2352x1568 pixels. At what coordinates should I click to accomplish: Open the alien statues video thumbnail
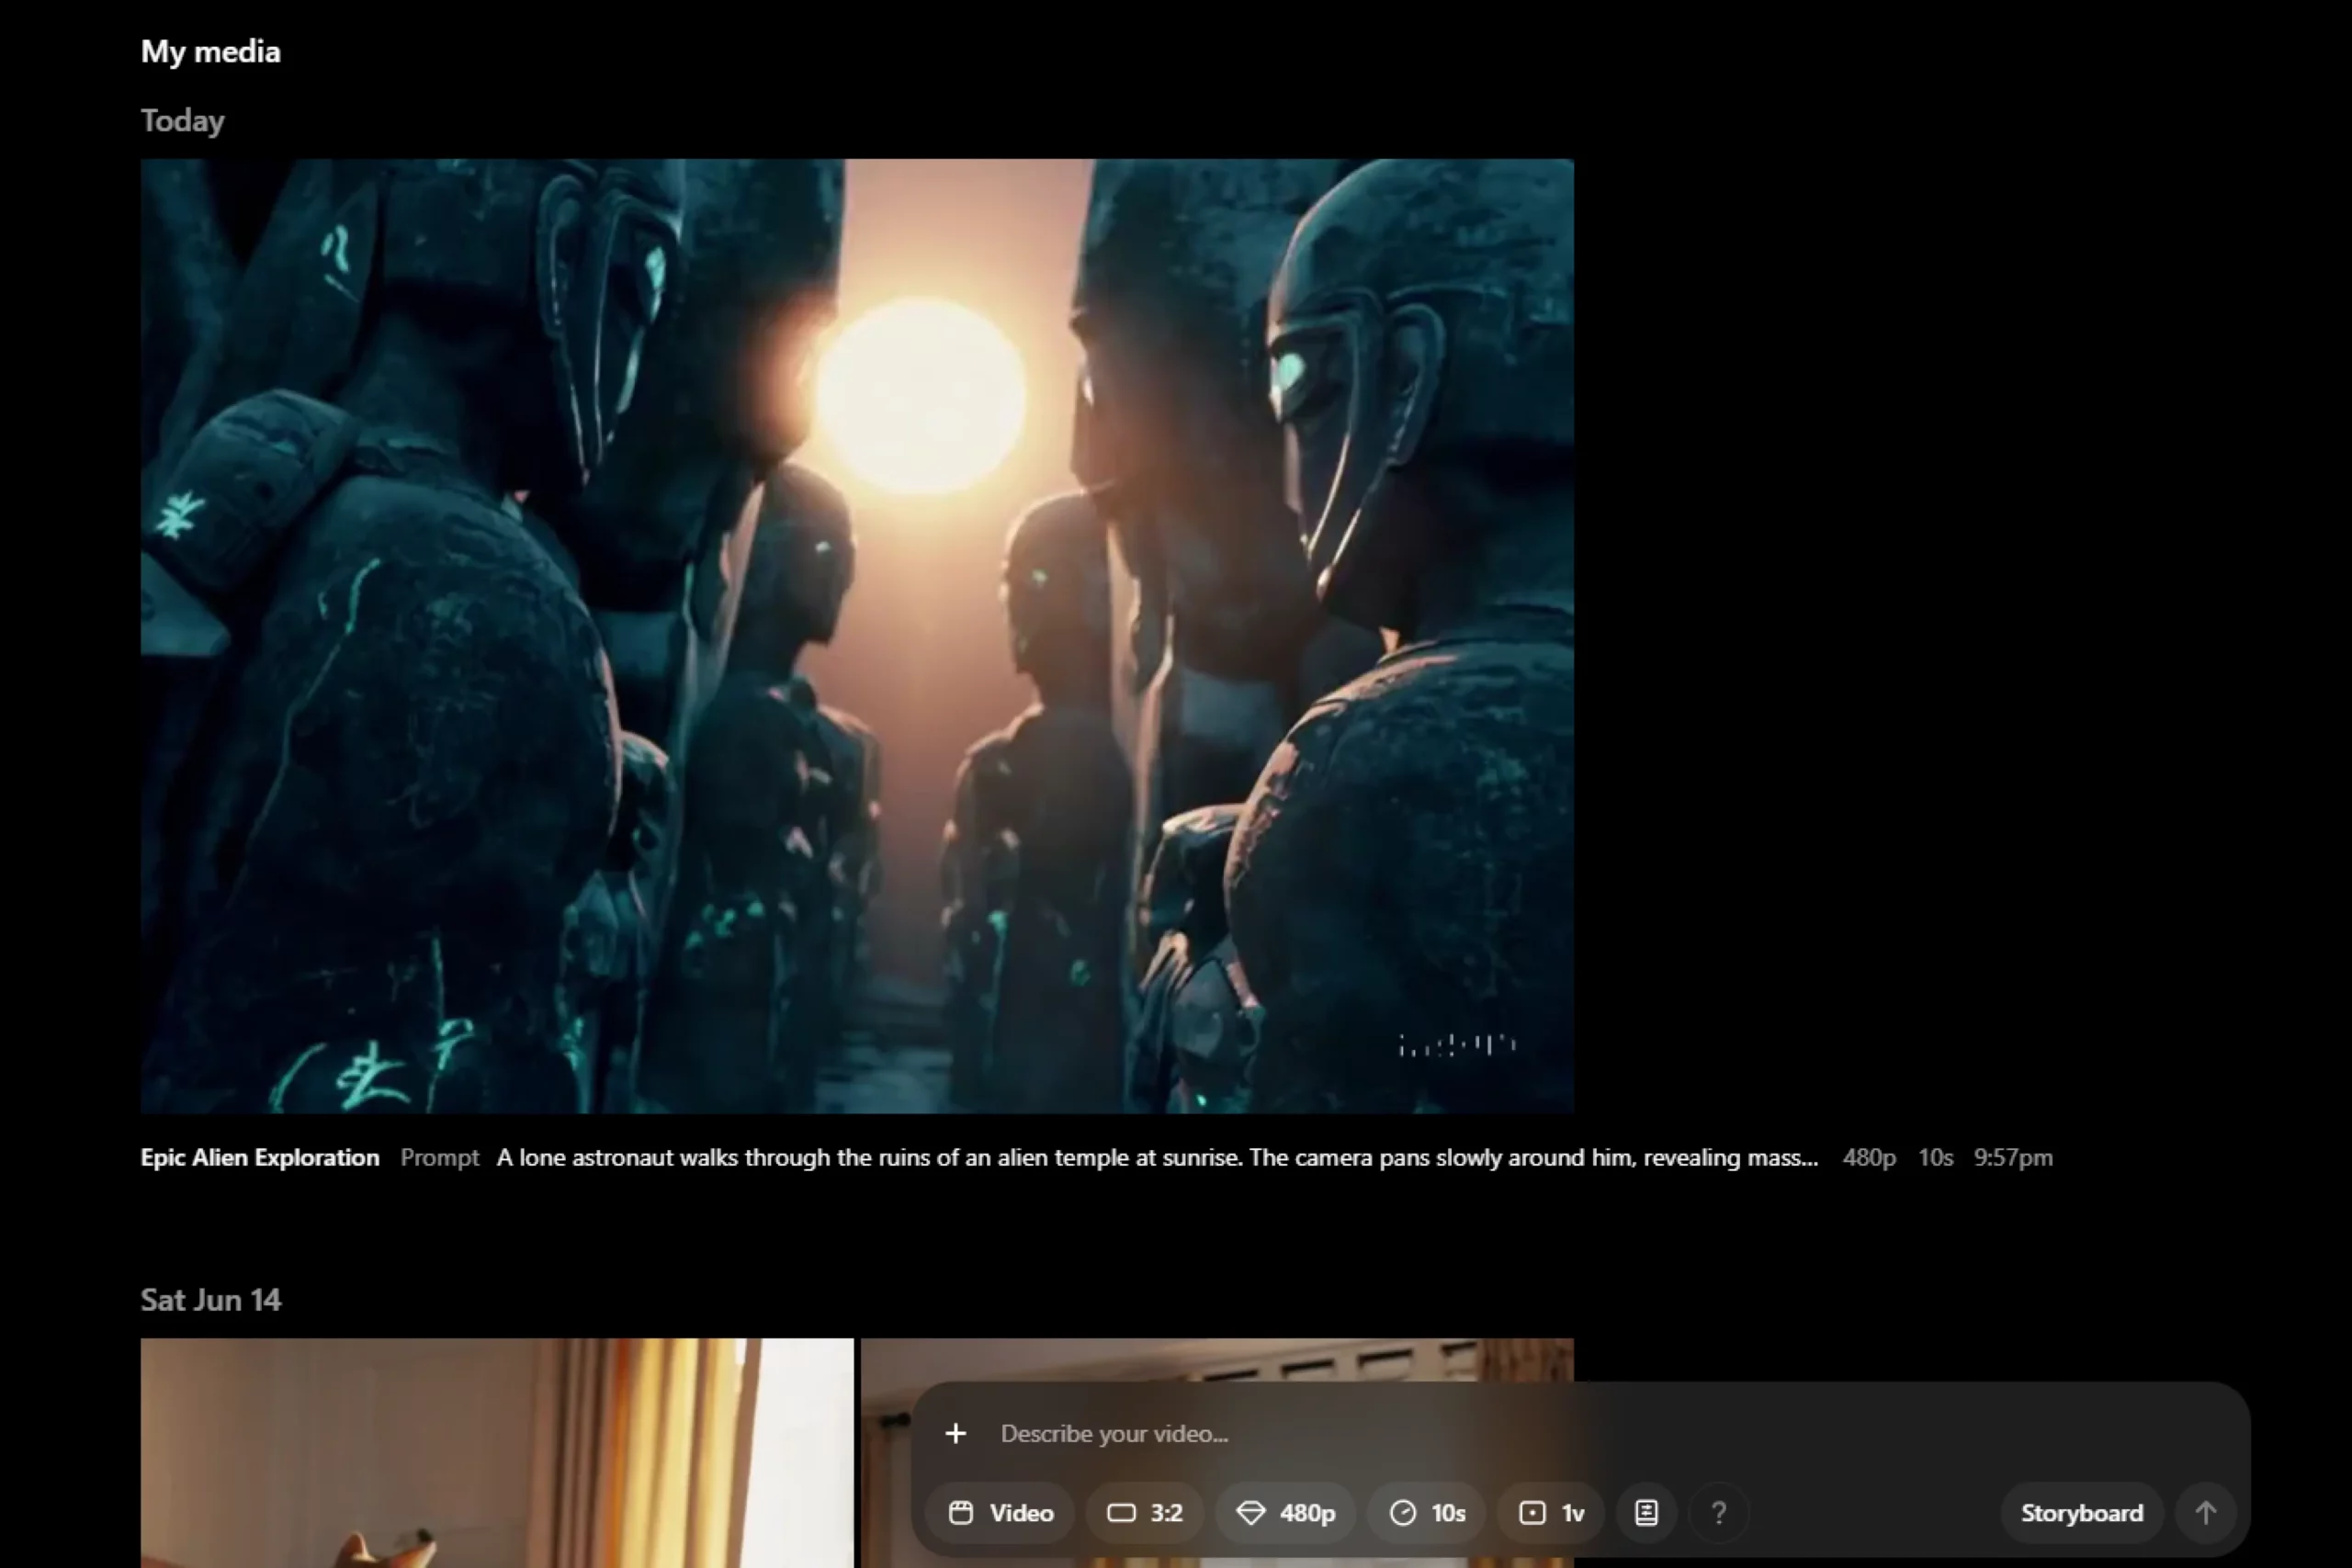[x=856, y=636]
